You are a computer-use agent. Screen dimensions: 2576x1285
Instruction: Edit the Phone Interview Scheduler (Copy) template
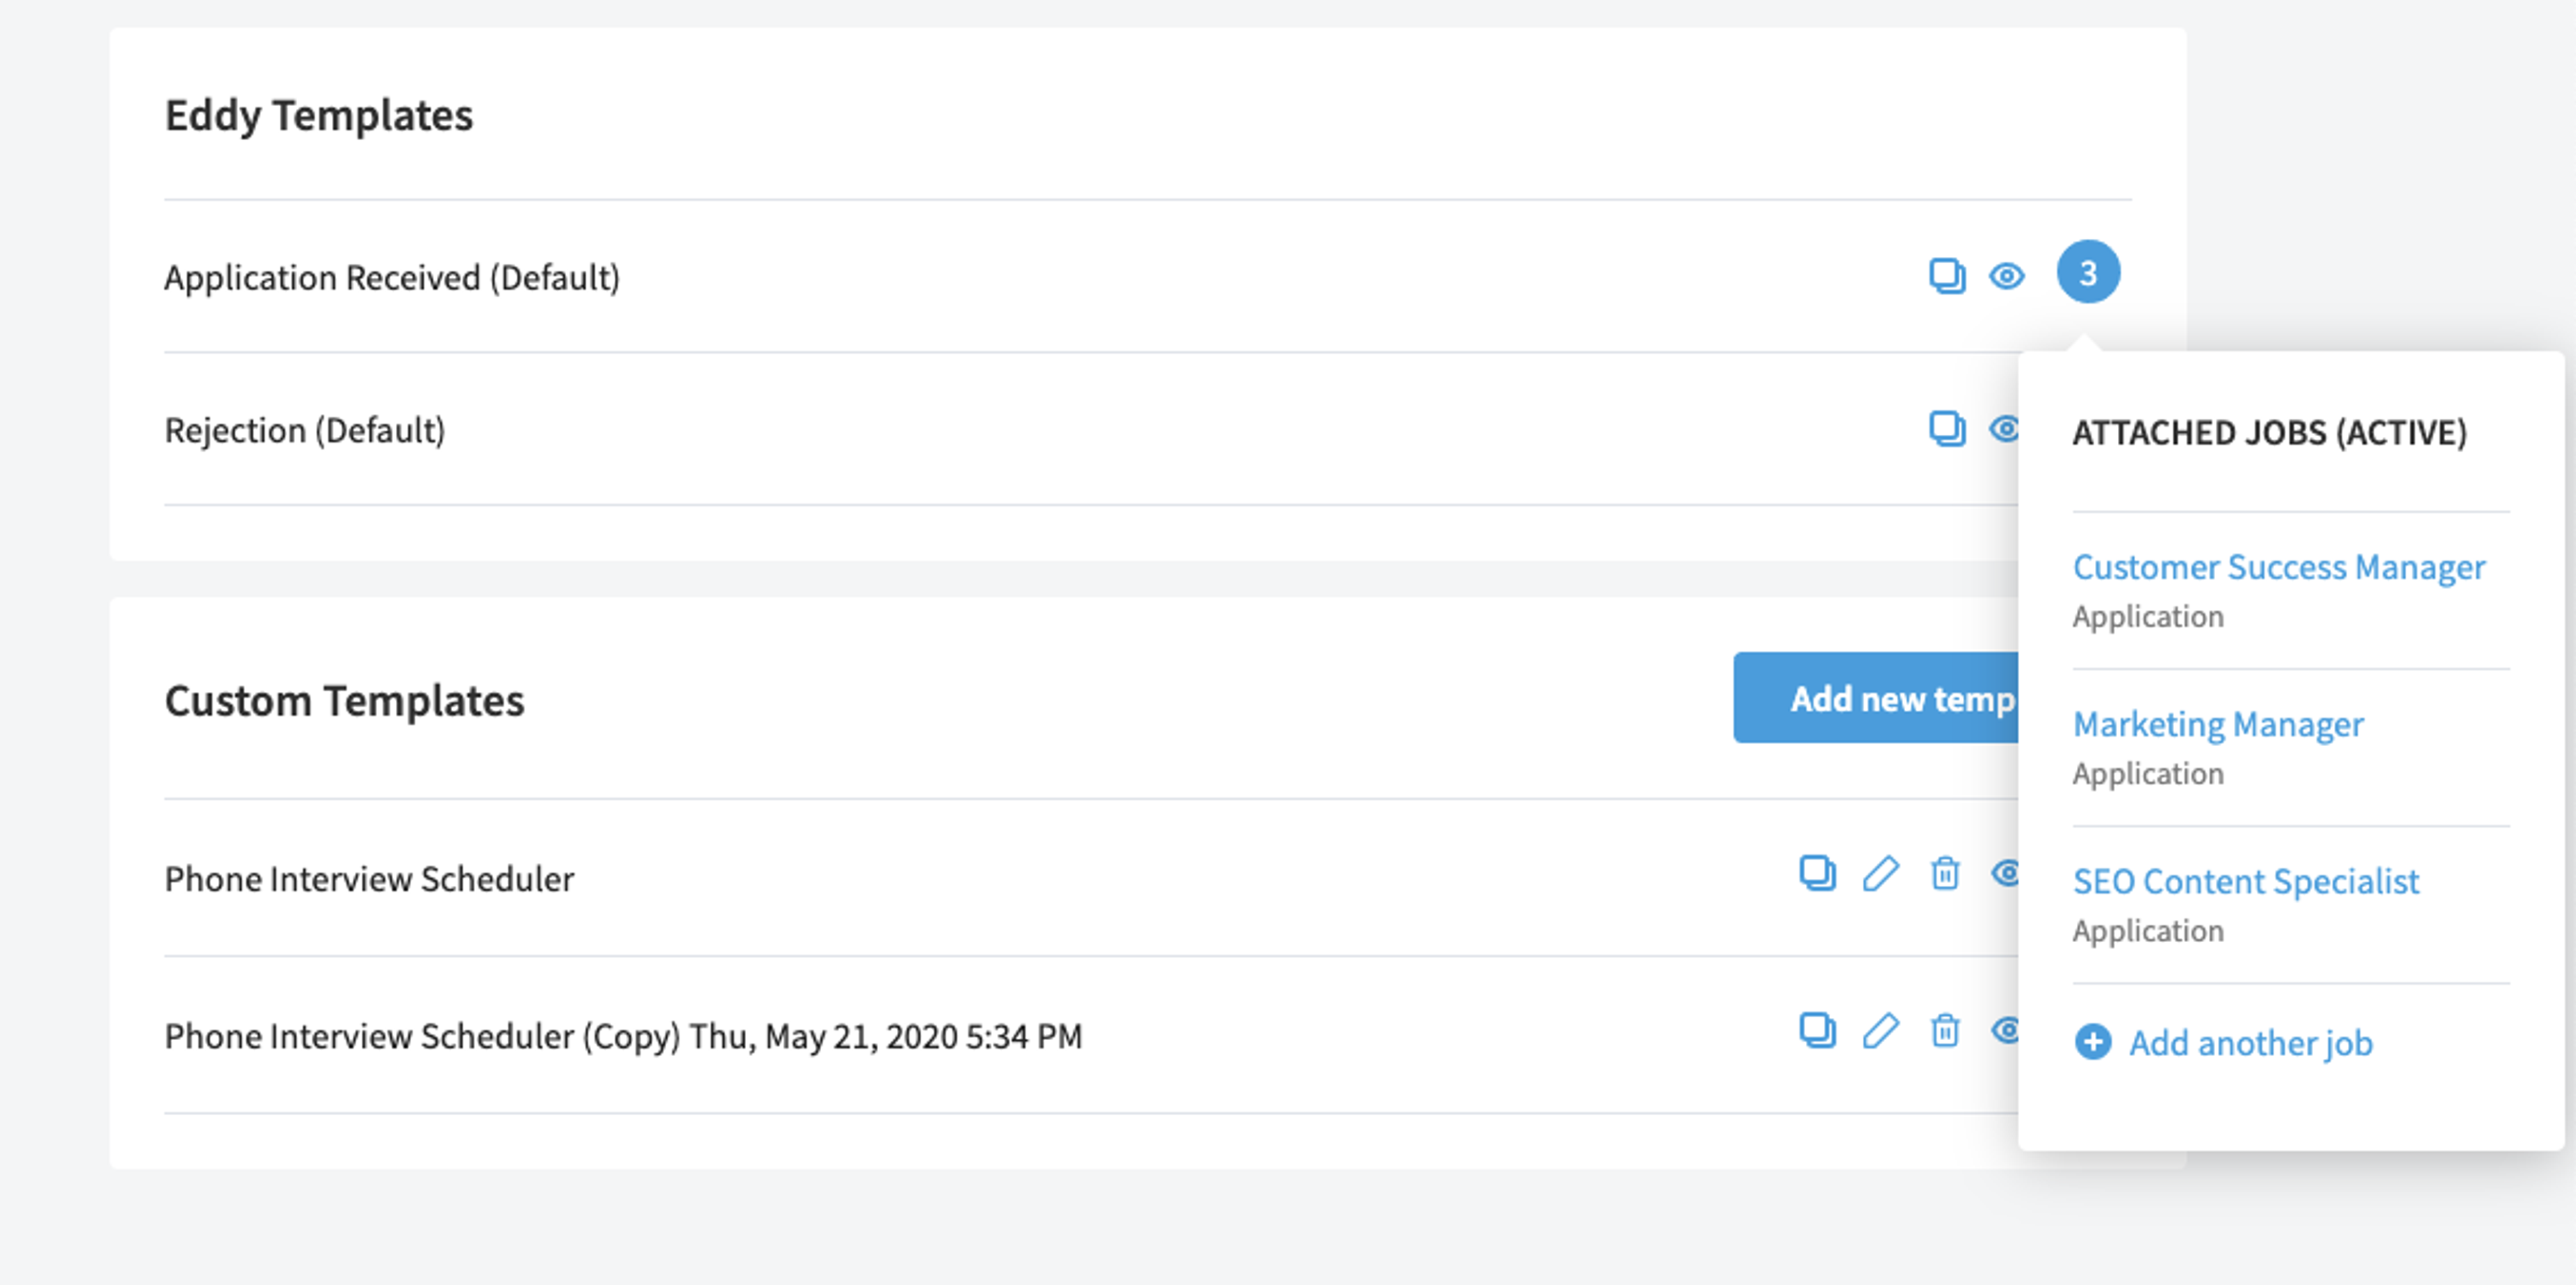click(1881, 1030)
